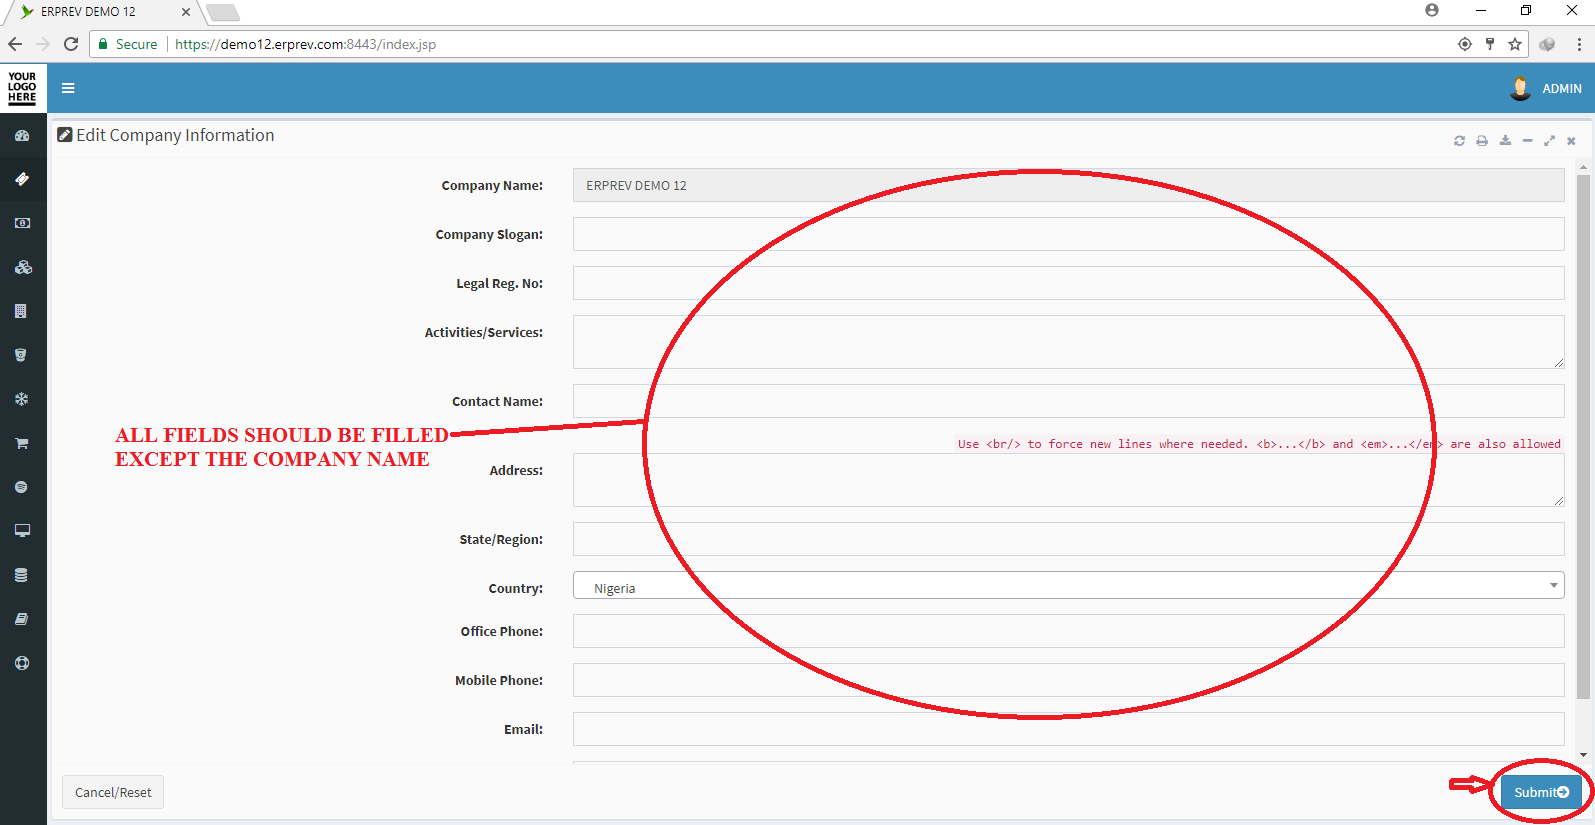Click the location target icon in address bar
1595x825 pixels.
1465,44
